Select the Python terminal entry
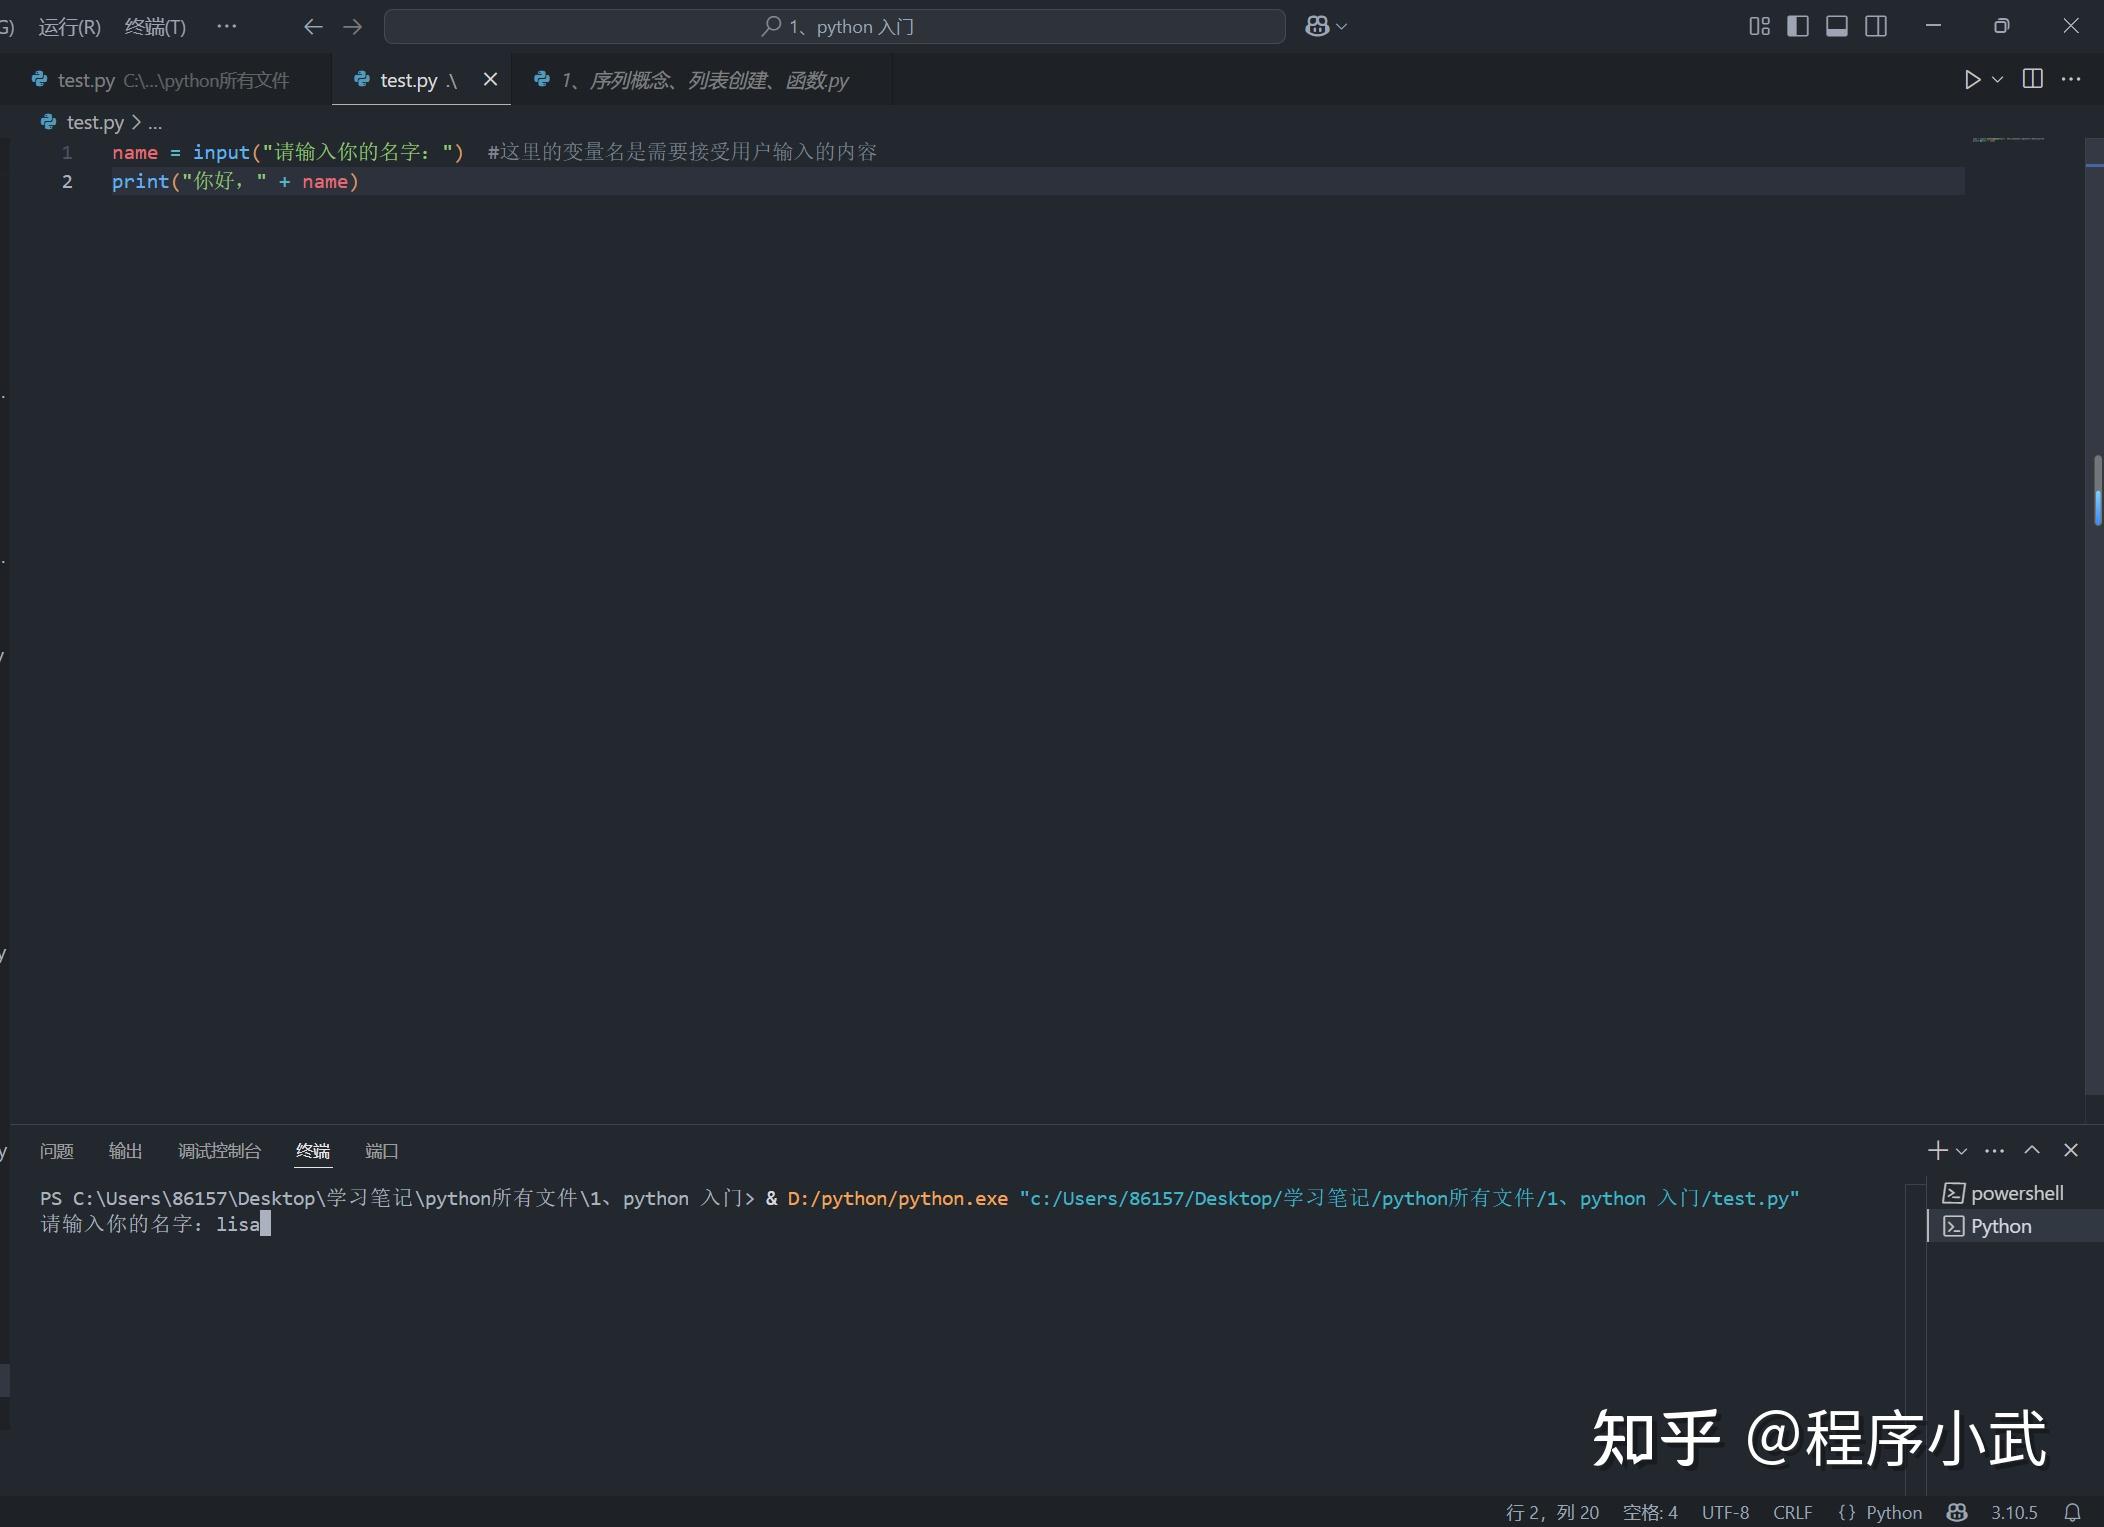The width and height of the screenshot is (2104, 1527). 2014,1226
